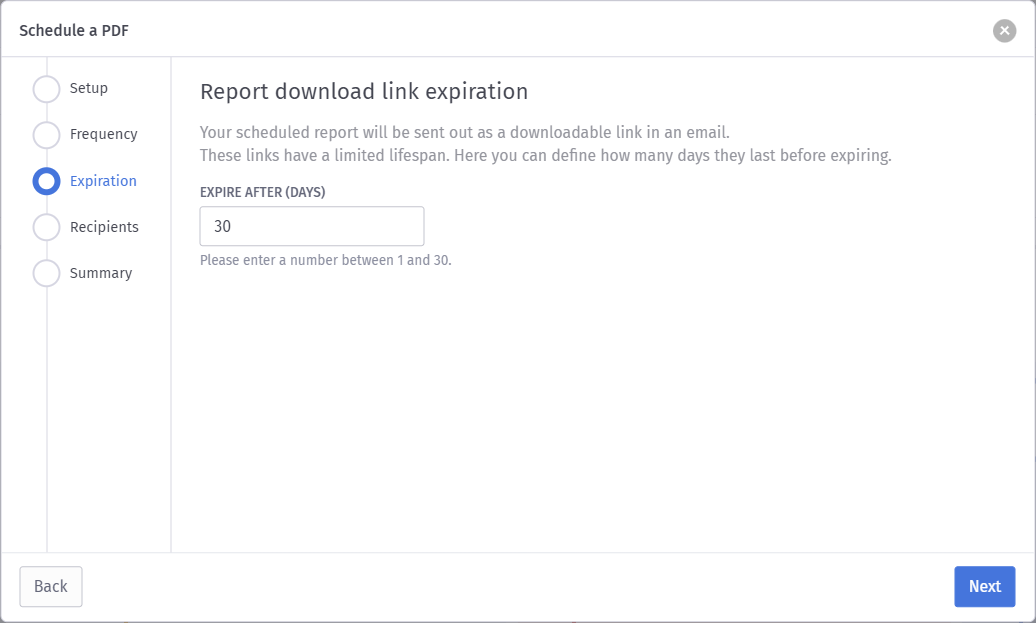Click the active Expiration step circle
The width and height of the screenshot is (1036, 623).
(x=46, y=181)
